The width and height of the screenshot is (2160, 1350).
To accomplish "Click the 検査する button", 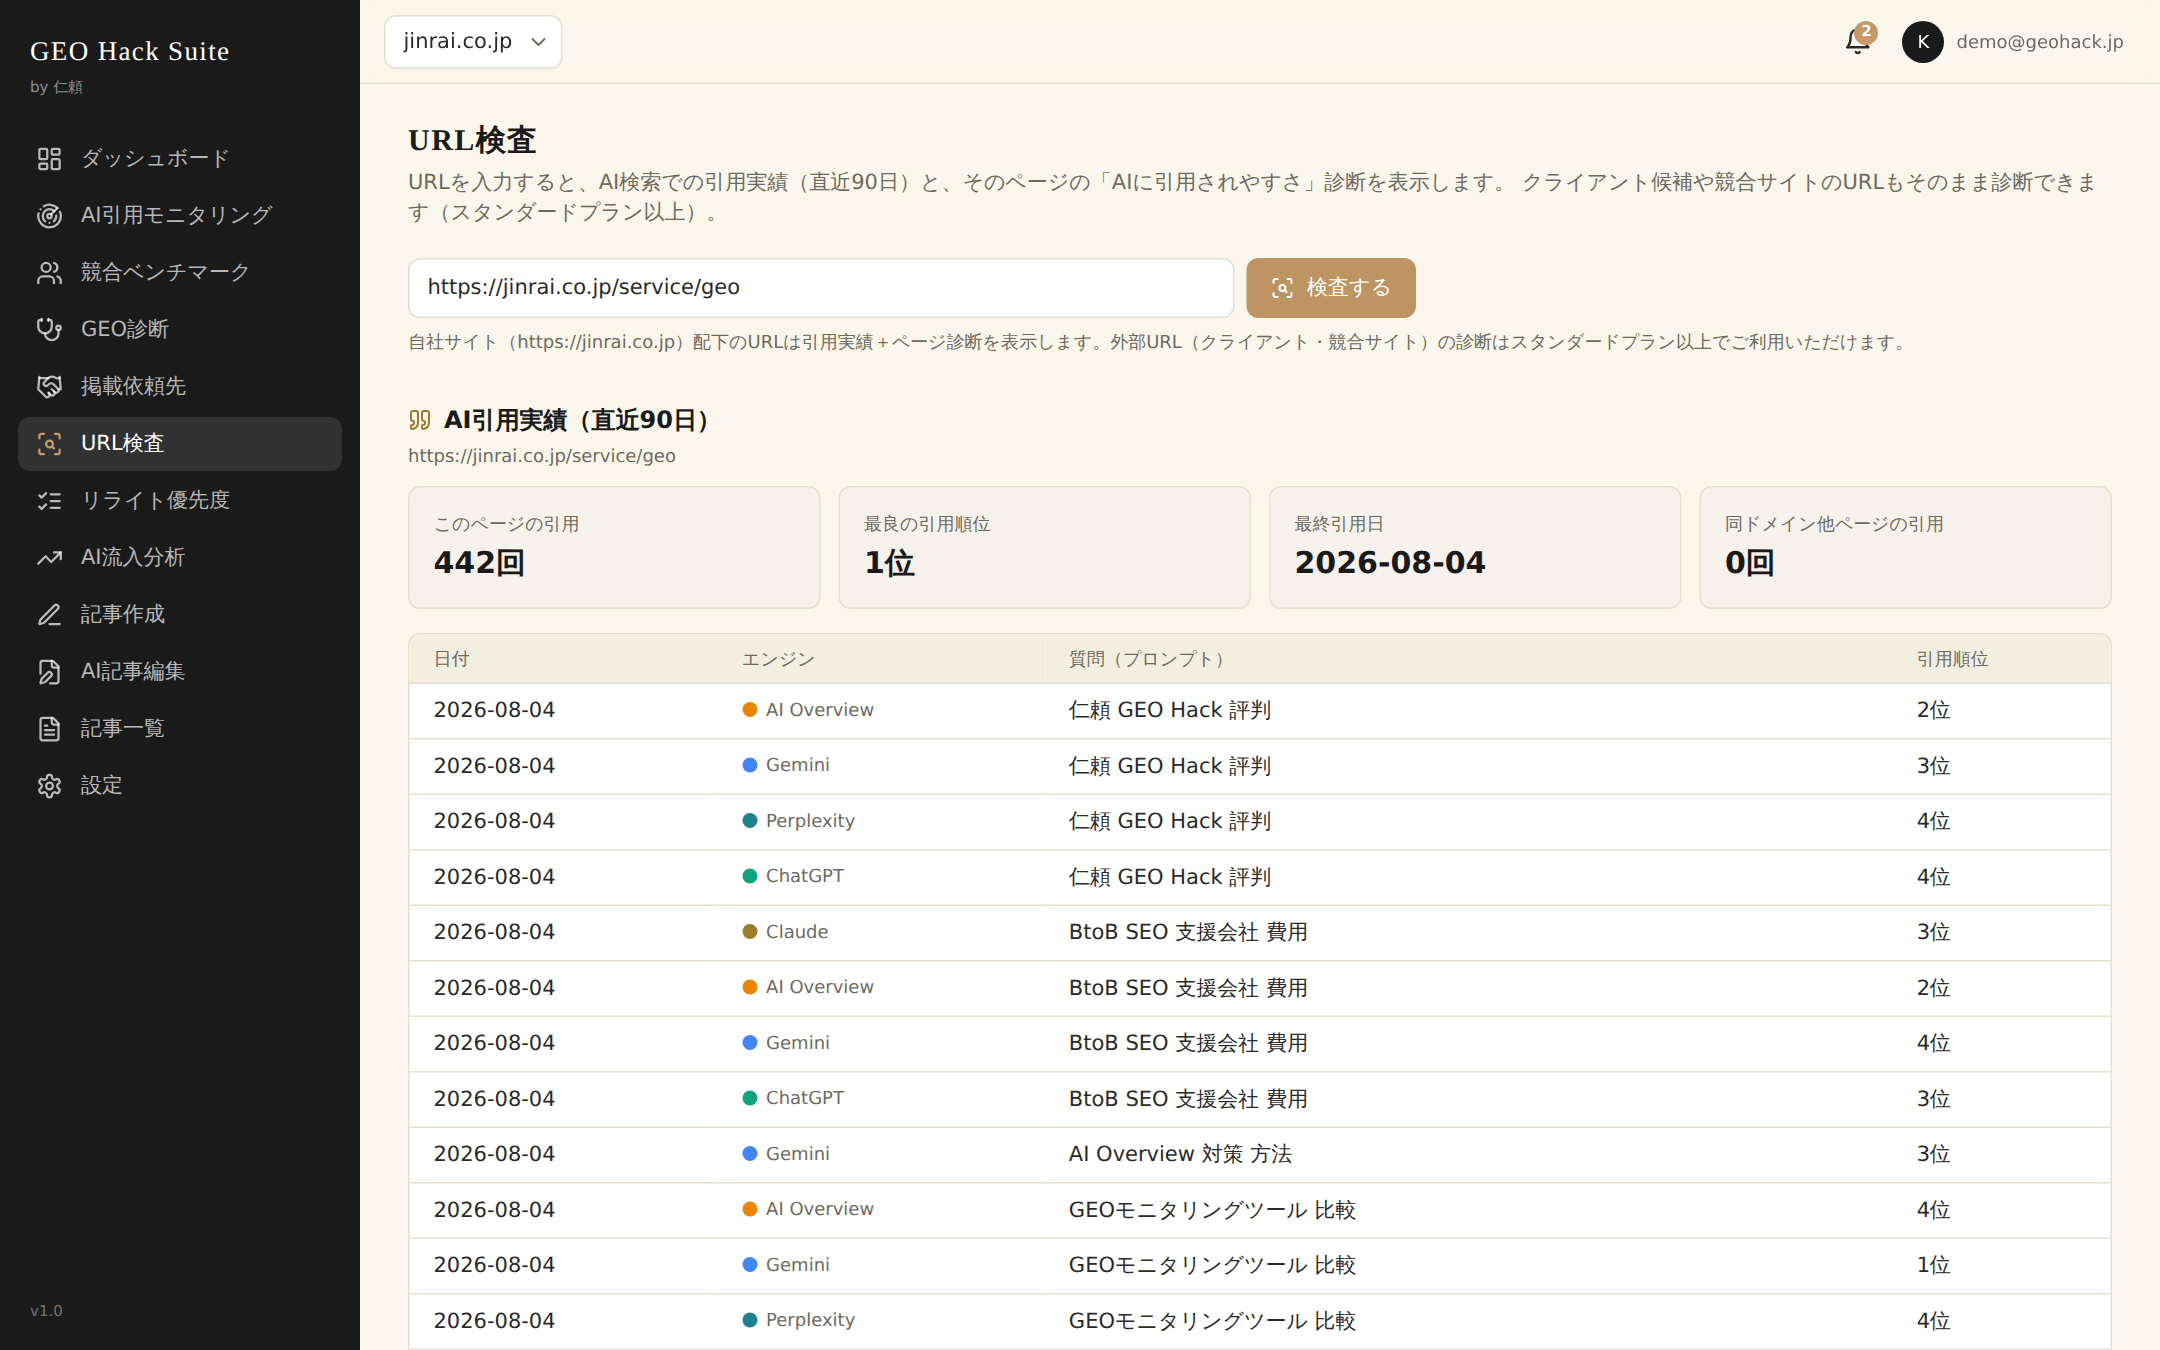I will 1331,288.
